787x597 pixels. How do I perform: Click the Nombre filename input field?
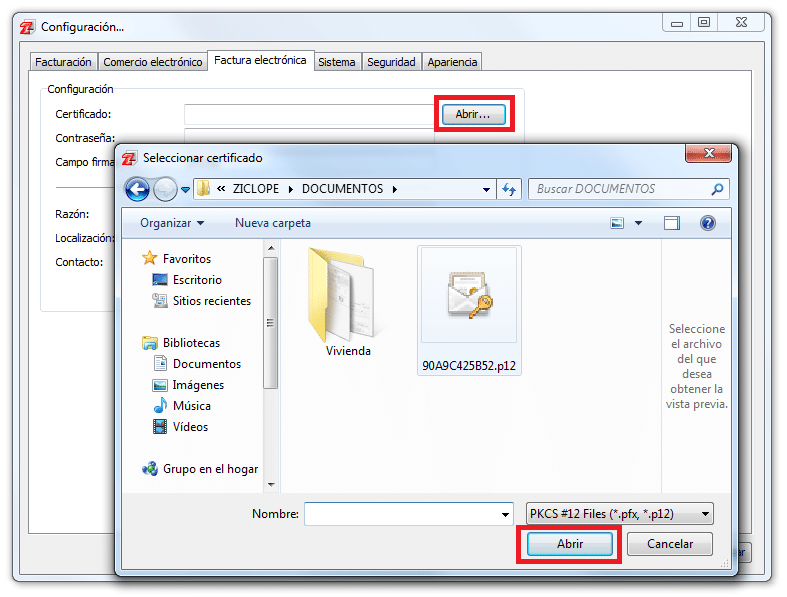point(400,514)
